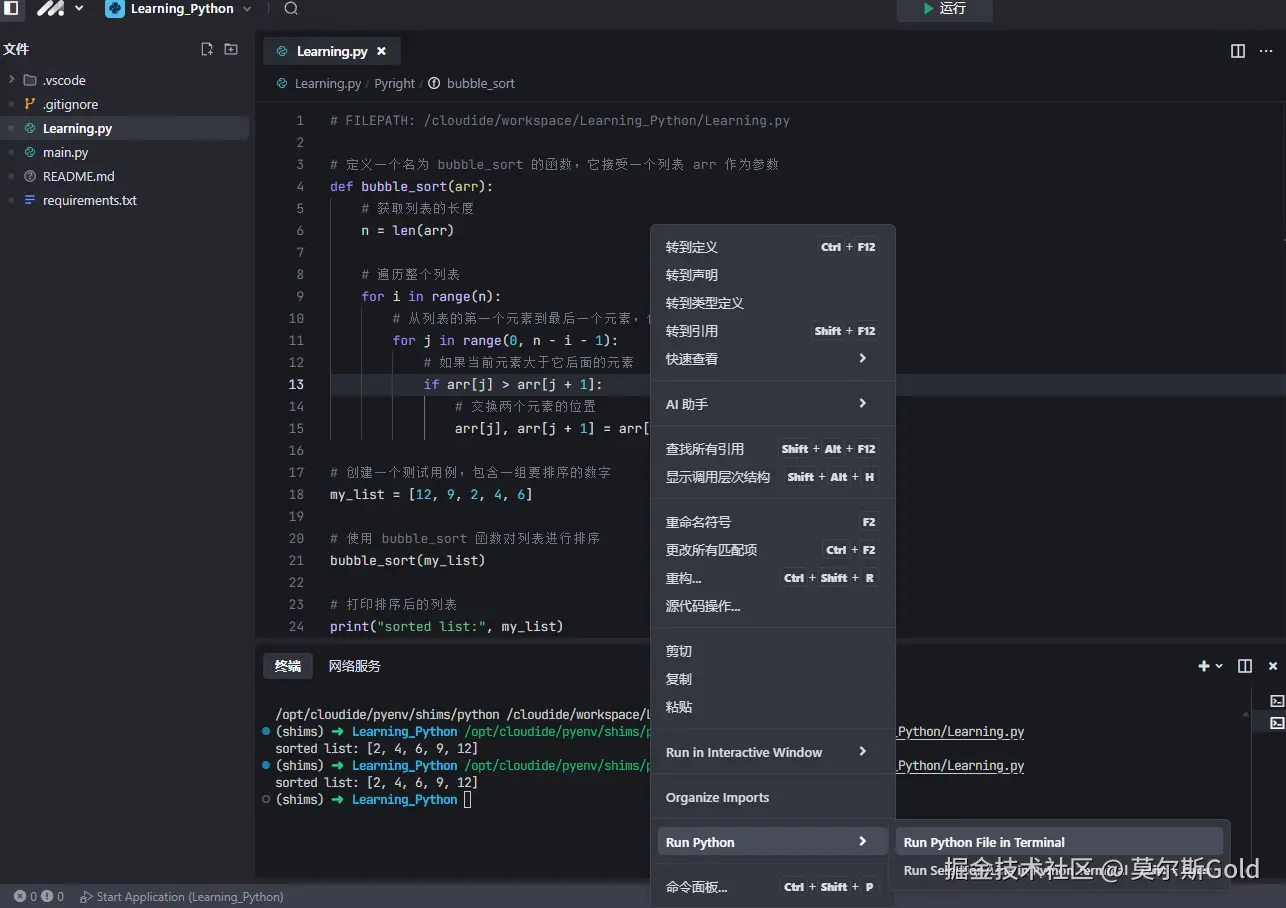Toggle the sidebar panel icon at top-left
The height and width of the screenshot is (908, 1286).
(11, 9)
